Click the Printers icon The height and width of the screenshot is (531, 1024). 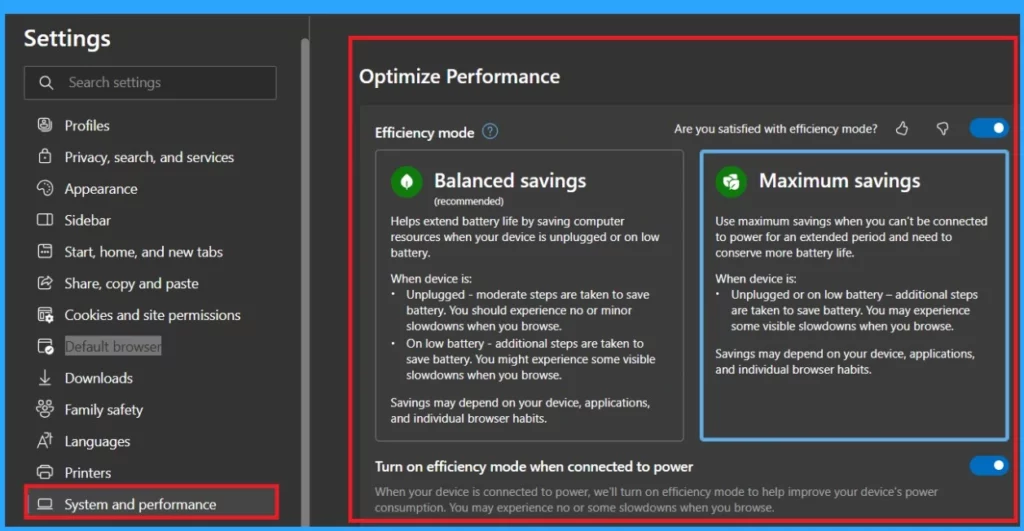44,472
